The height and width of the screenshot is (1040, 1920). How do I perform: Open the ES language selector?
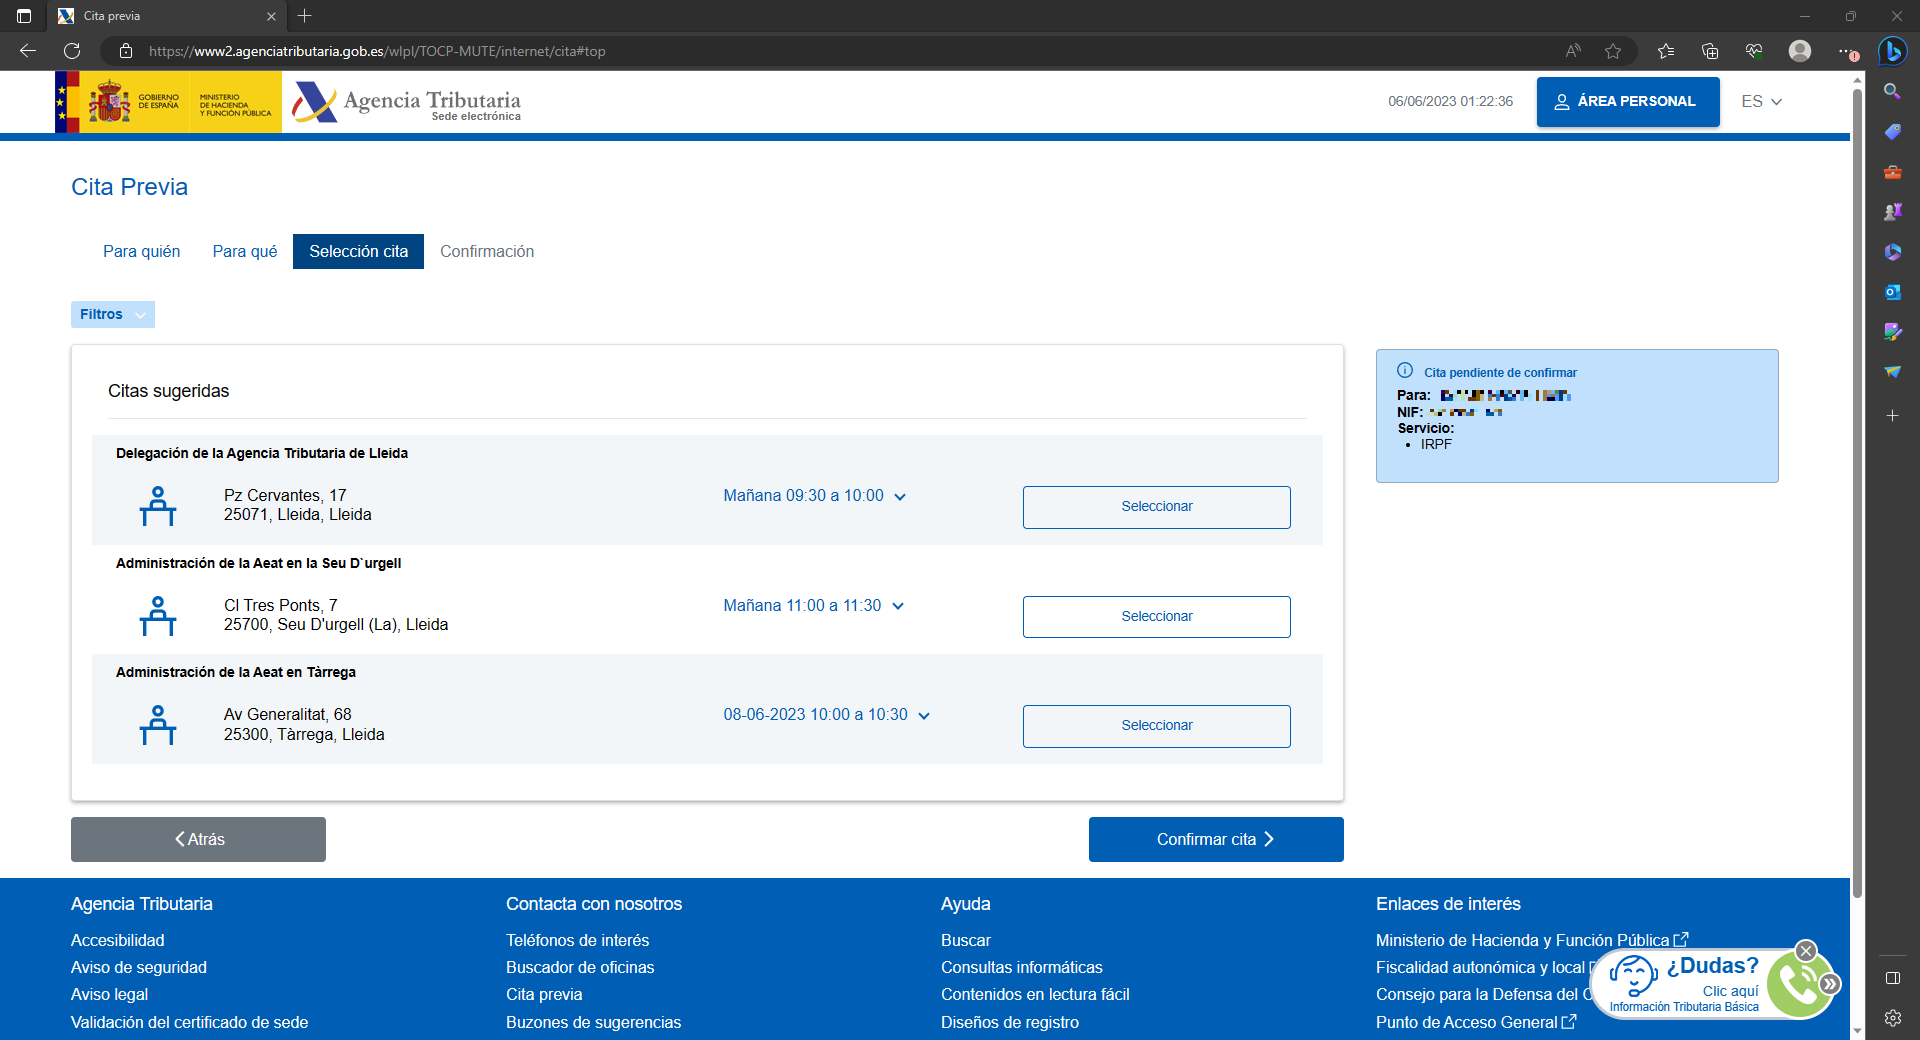point(1761,101)
